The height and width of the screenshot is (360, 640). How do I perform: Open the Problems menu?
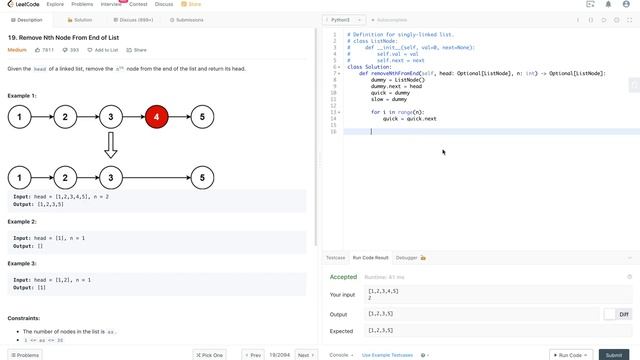coord(82,4)
